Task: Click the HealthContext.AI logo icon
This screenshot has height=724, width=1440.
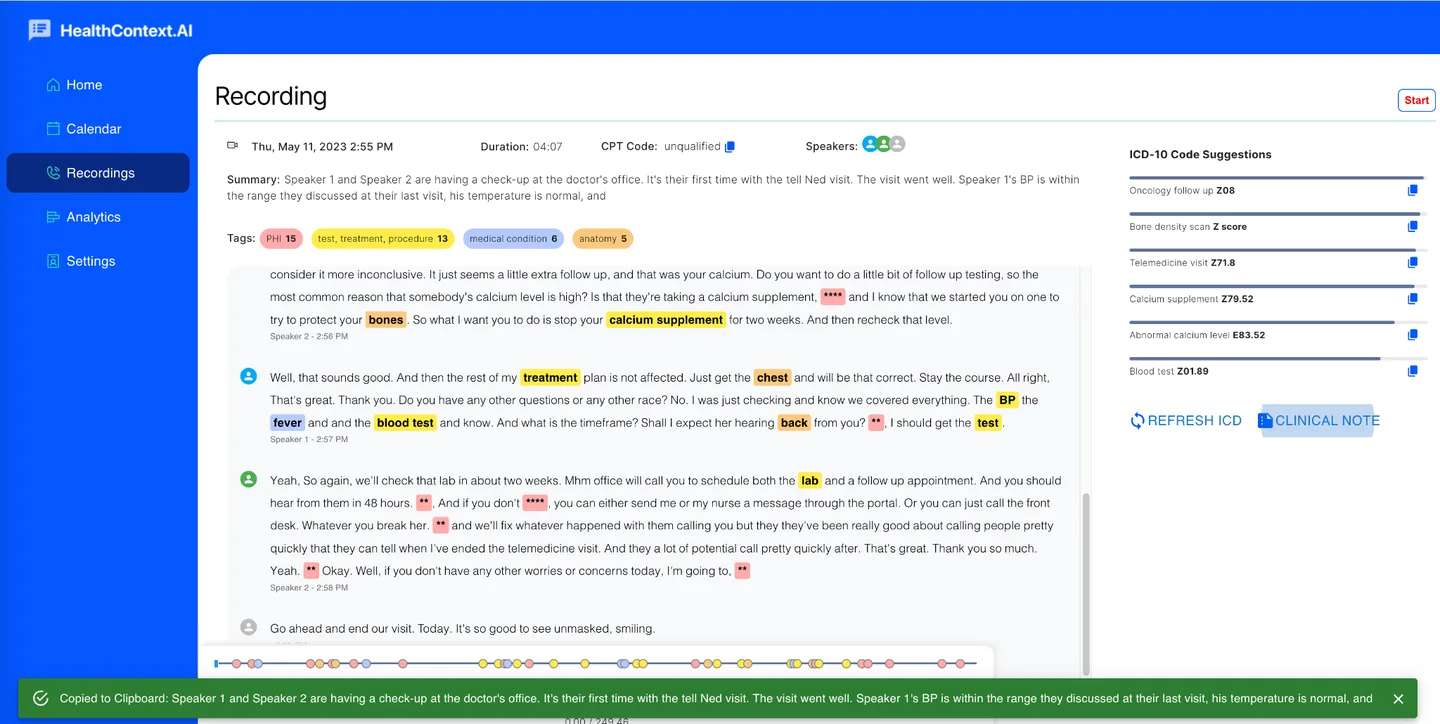Action: click(x=39, y=29)
